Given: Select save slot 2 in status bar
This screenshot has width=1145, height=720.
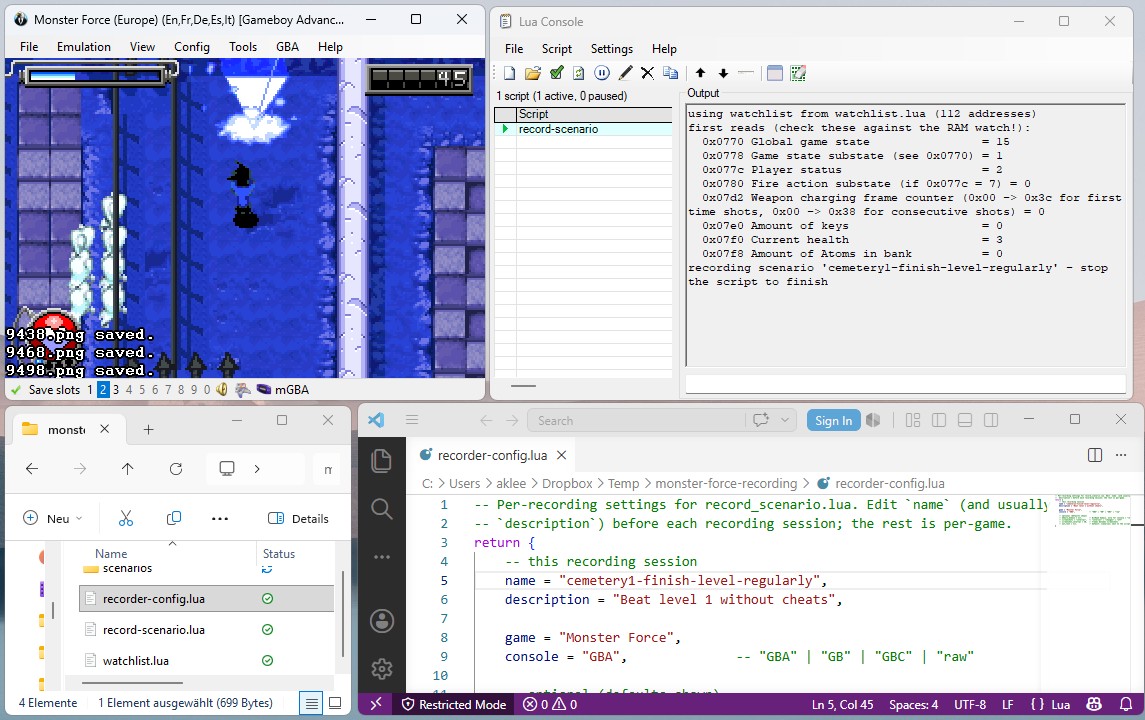Looking at the screenshot, I should point(103,390).
